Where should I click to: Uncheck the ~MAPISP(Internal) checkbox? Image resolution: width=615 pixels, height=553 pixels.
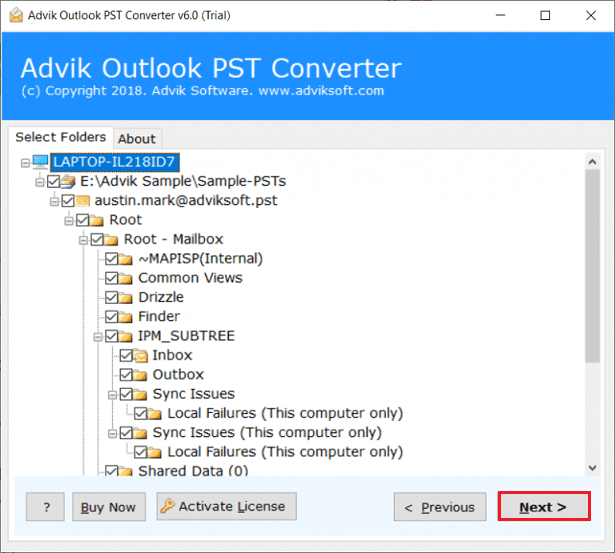[111, 259]
